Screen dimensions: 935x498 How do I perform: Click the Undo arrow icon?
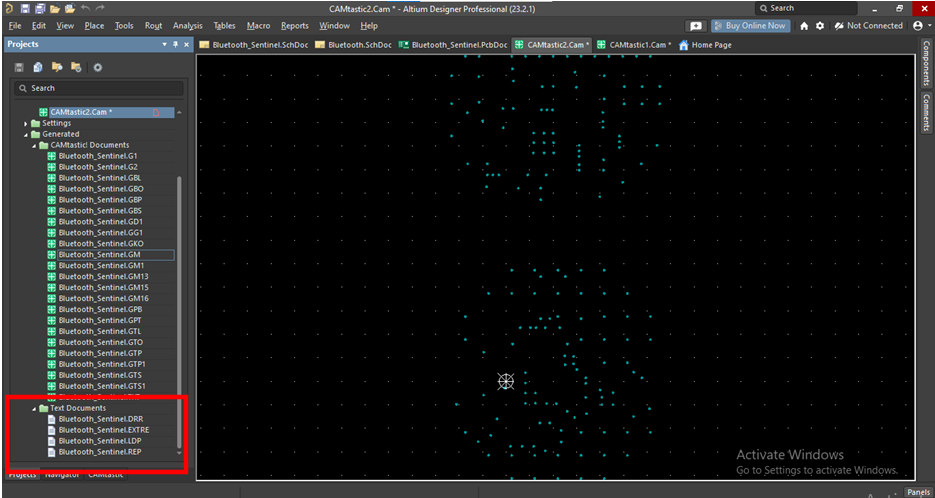pos(85,8)
